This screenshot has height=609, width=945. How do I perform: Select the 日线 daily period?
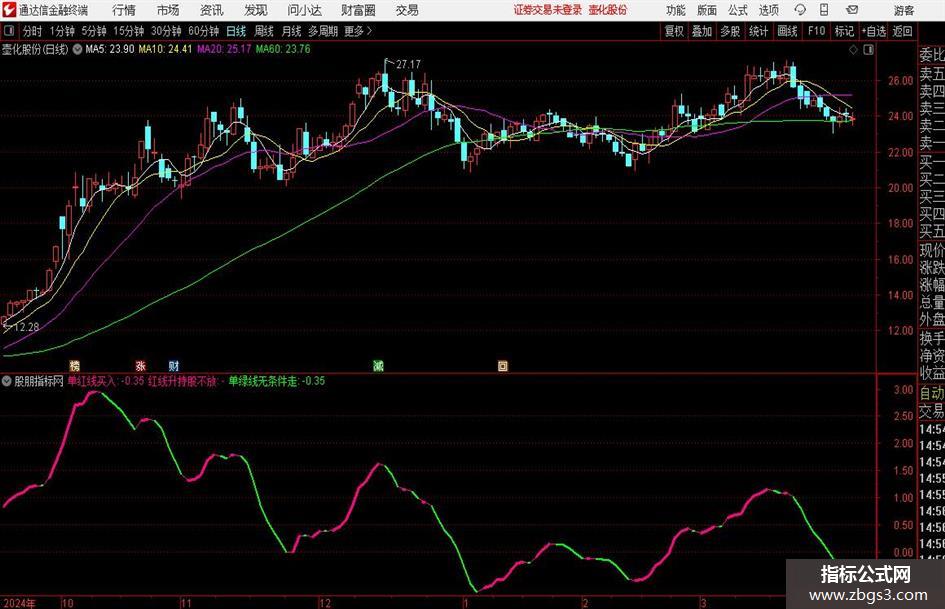click(236, 31)
